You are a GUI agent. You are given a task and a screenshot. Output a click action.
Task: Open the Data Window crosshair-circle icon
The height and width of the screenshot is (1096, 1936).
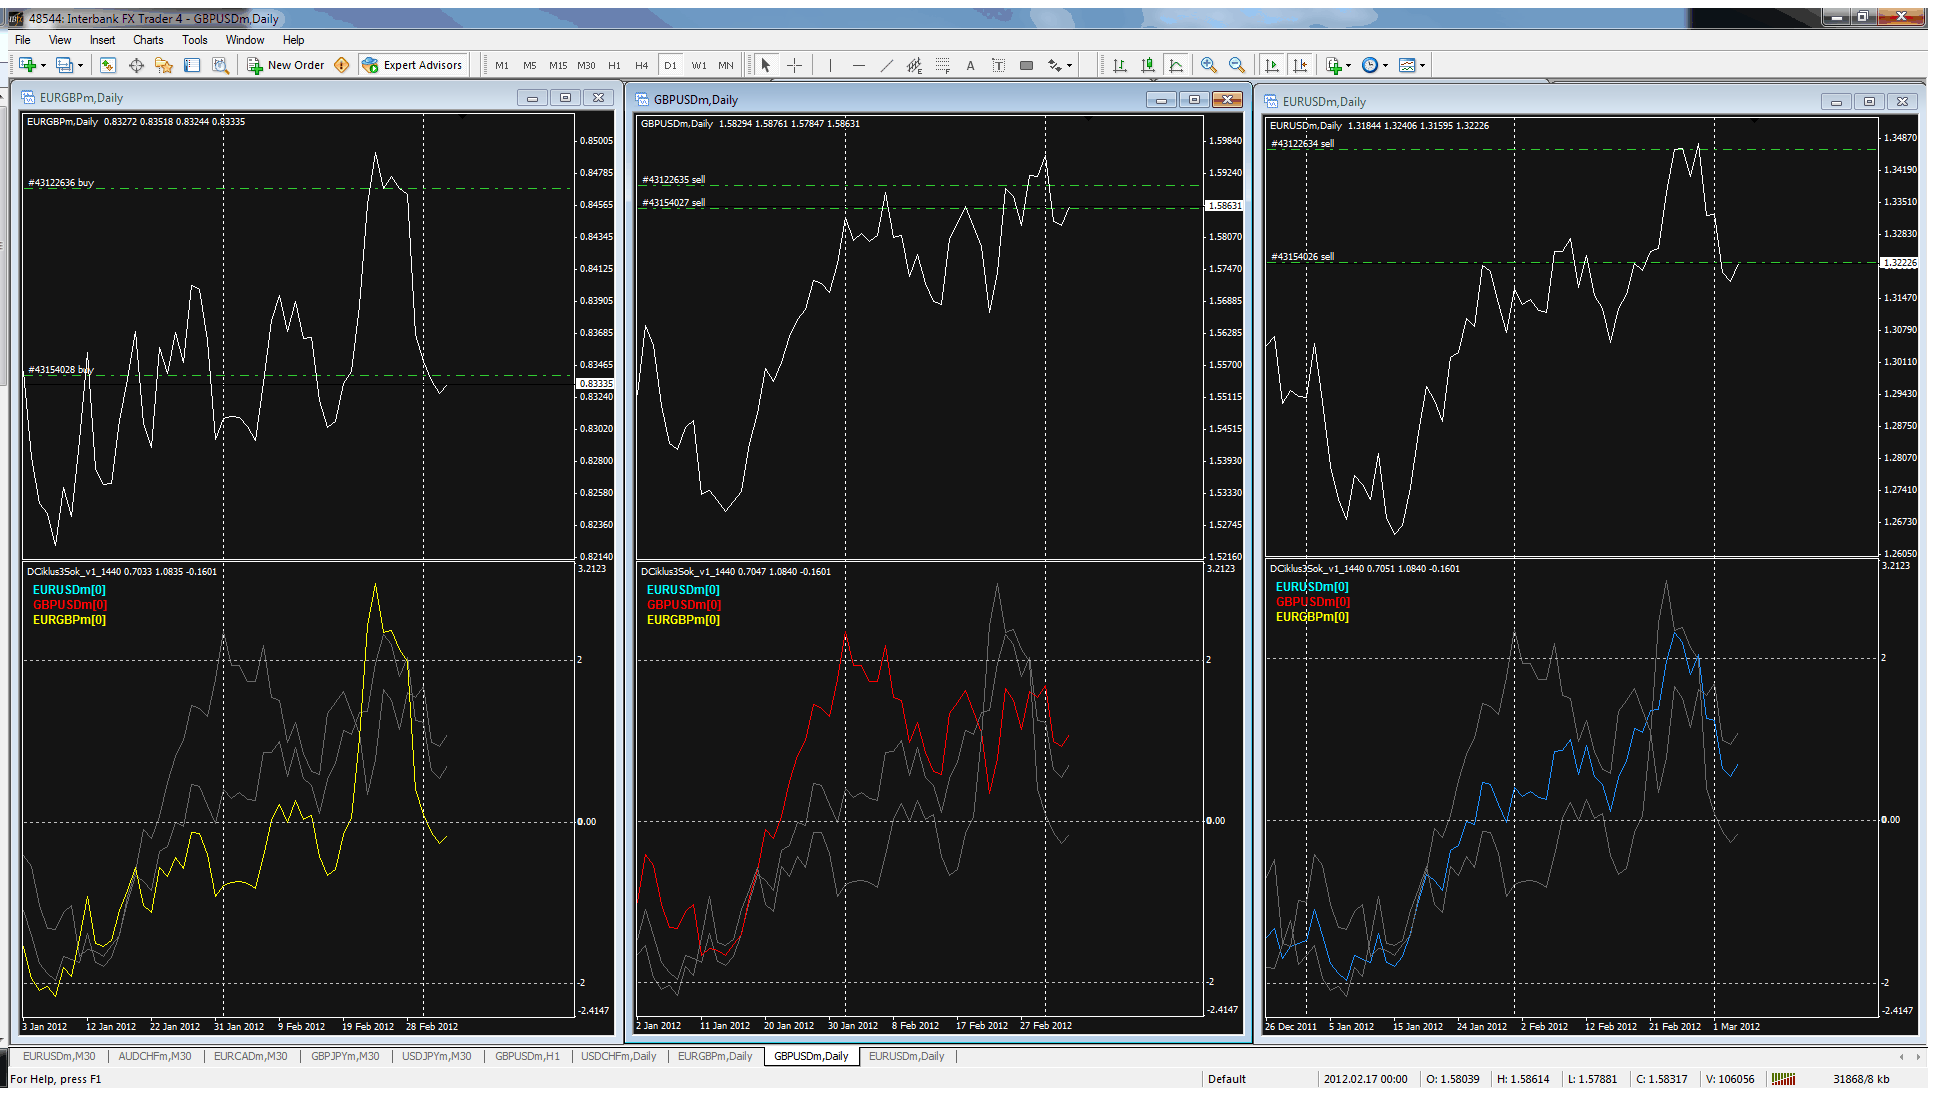coord(136,65)
